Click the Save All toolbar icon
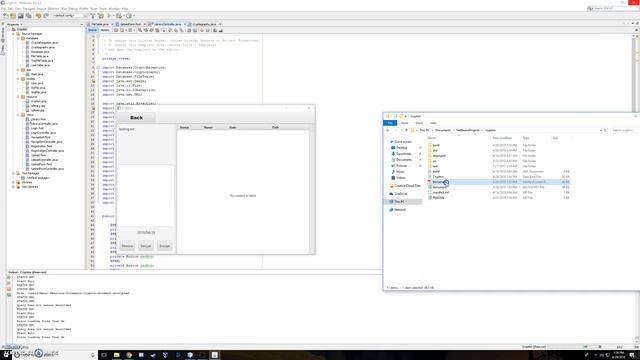 [29, 16]
